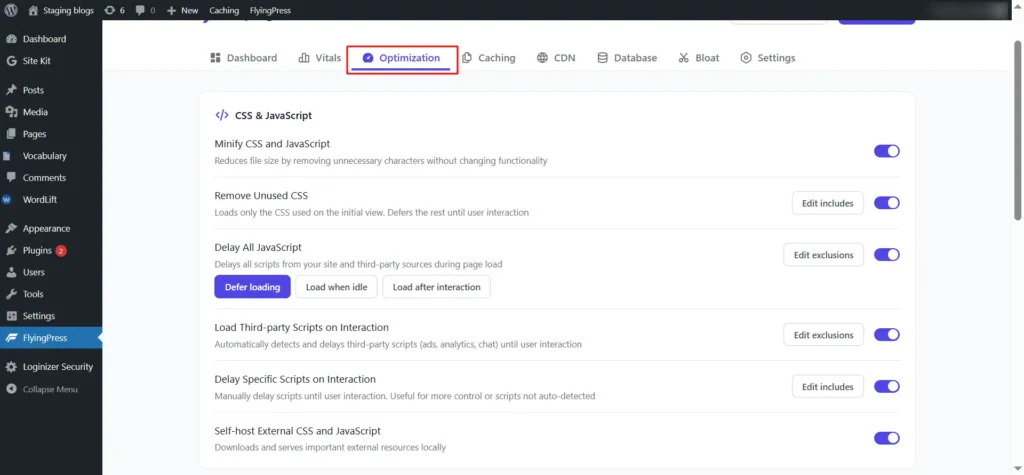Screen dimensions: 1024x475
Task: Click the WordPress logo icon in admin bar
Action: pyautogui.click(x=11, y=10)
